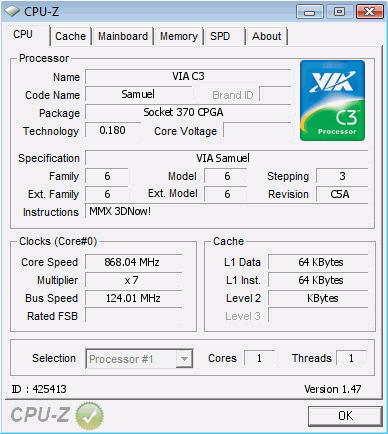Select the Memory tab

[x=179, y=36]
